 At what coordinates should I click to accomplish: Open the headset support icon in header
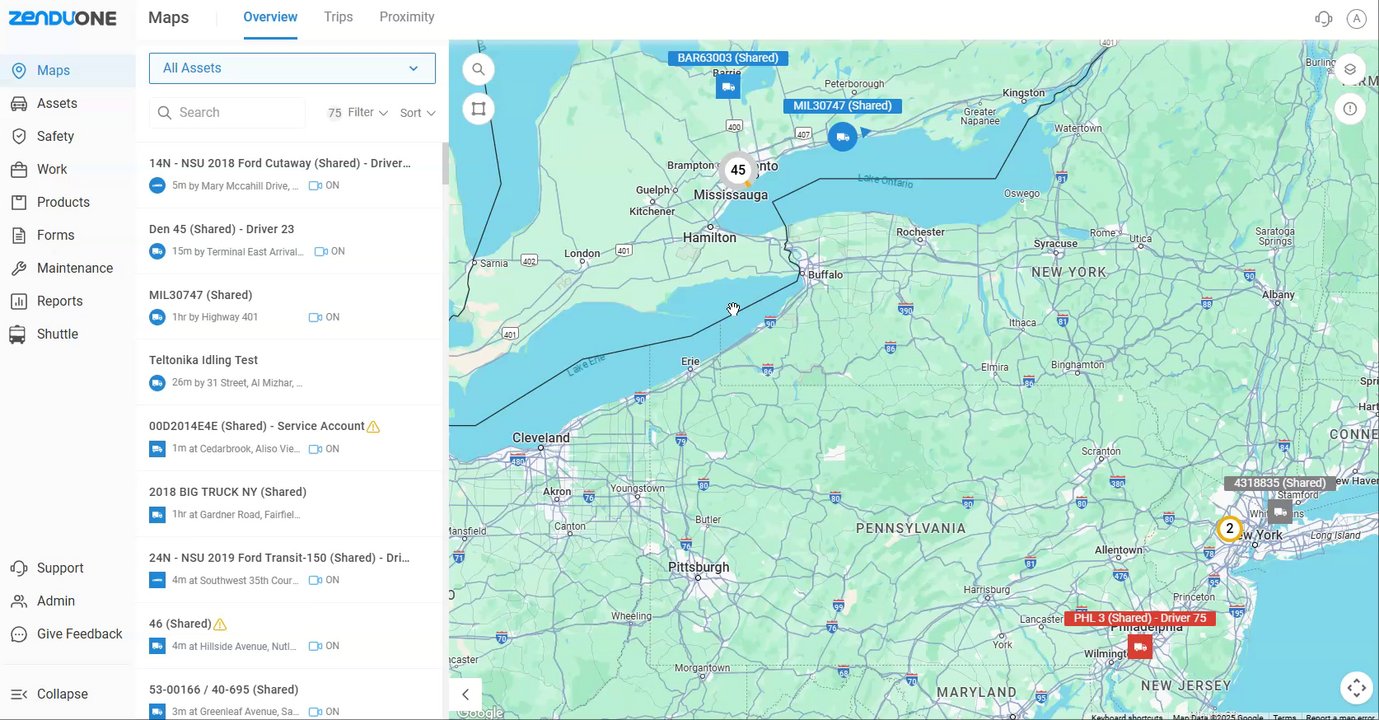tap(1324, 18)
